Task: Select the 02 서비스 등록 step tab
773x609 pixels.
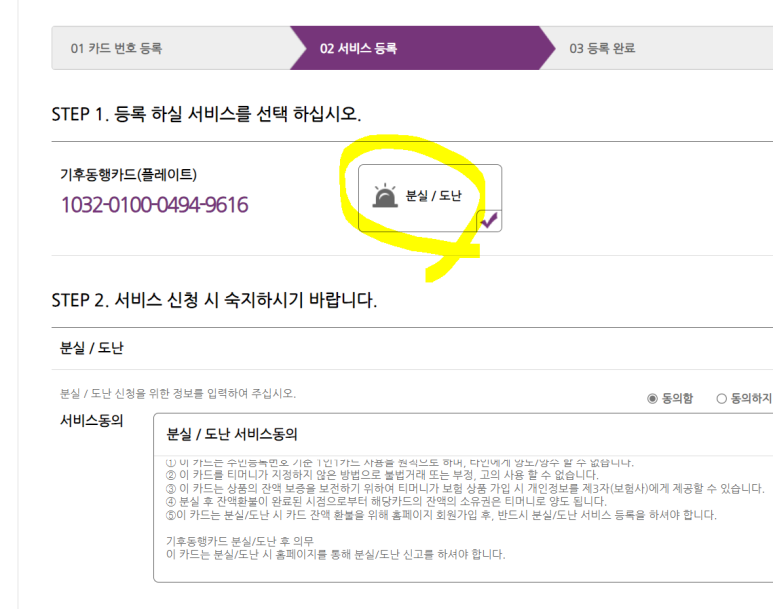Action: point(358,48)
